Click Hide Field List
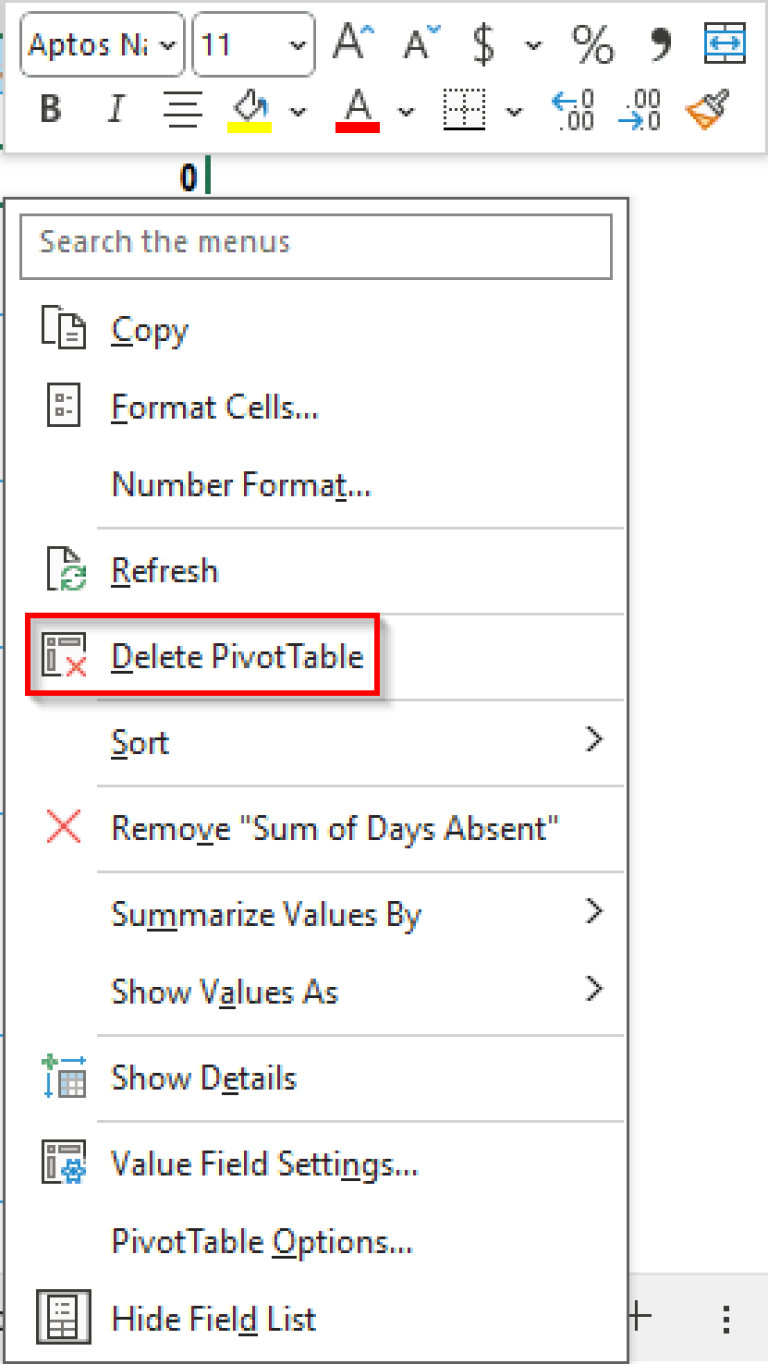This screenshot has height=1364, width=768. pos(213,1318)
